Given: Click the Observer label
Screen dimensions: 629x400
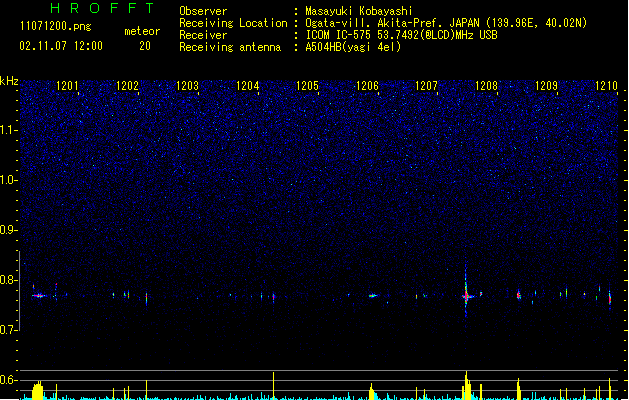Looking at the screenshot, I should 203,11.
